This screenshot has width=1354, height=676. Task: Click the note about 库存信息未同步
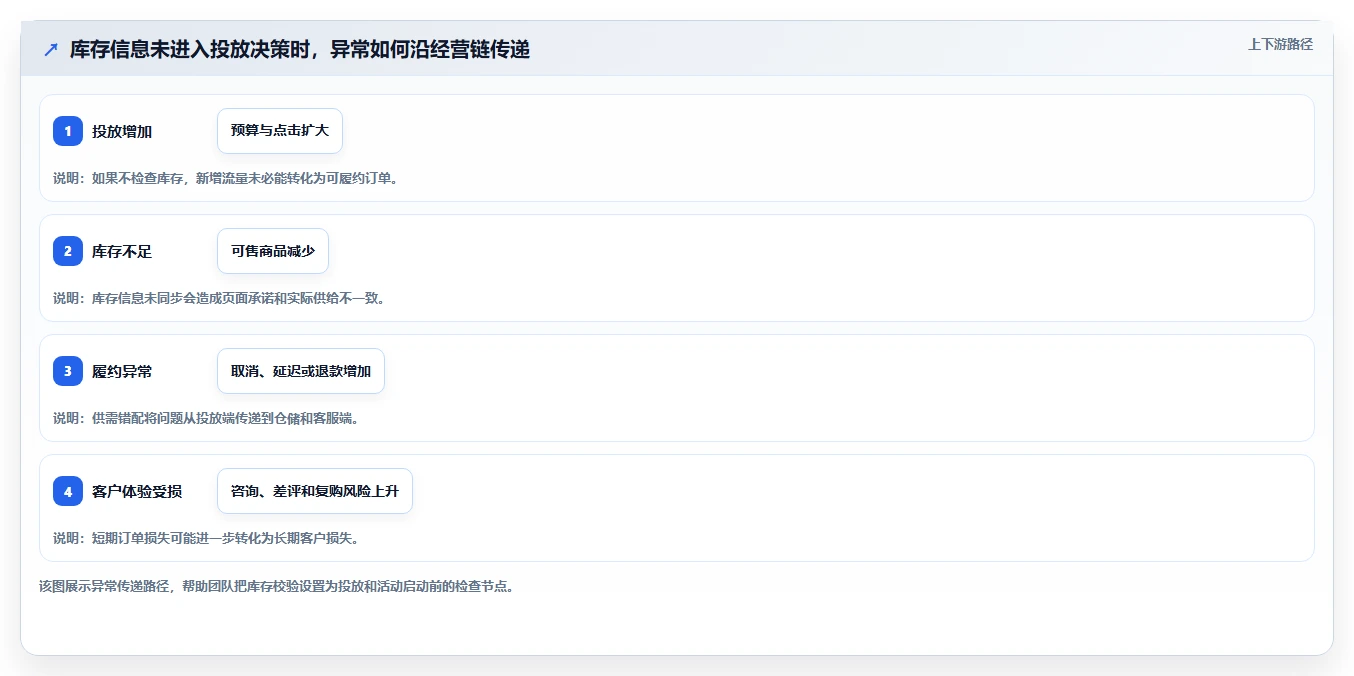219,298
